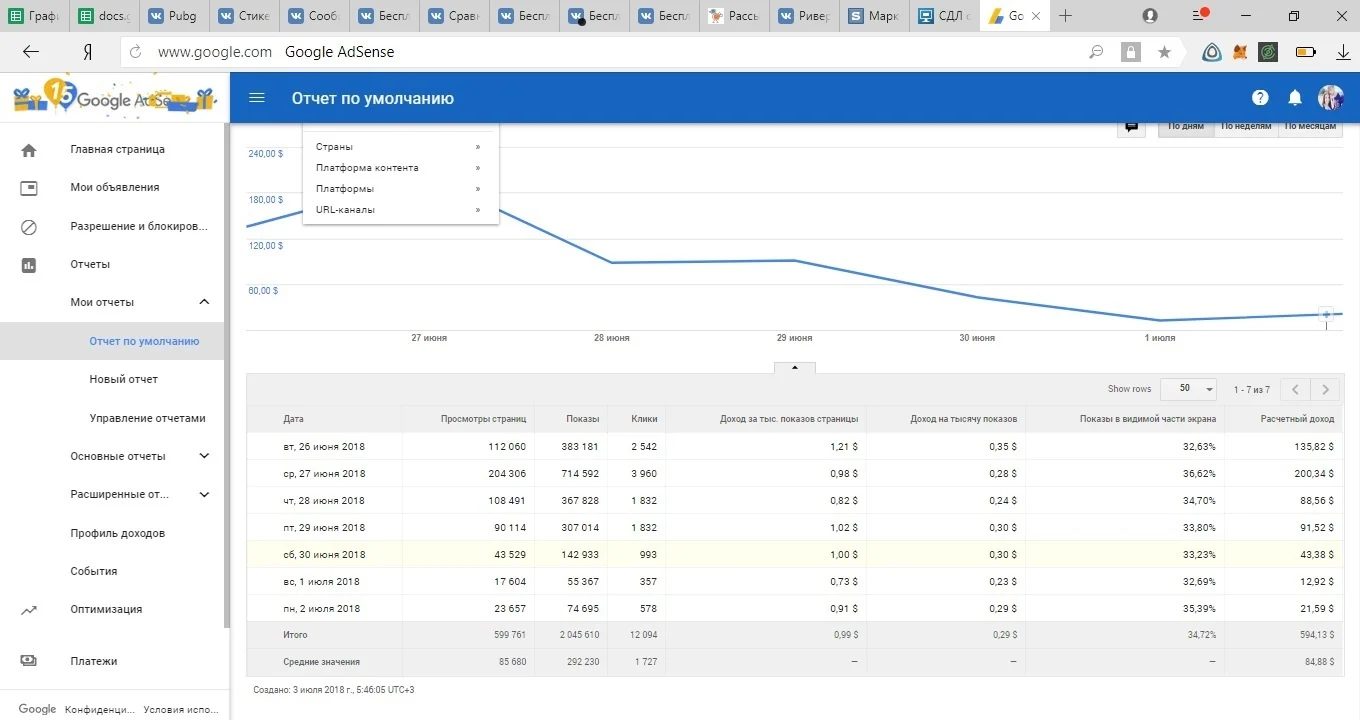Viewport: 1360px width, 720px height.
Task: Collapse Мои отчеты section
Action: pyautogui.click(x=205, y=302)
